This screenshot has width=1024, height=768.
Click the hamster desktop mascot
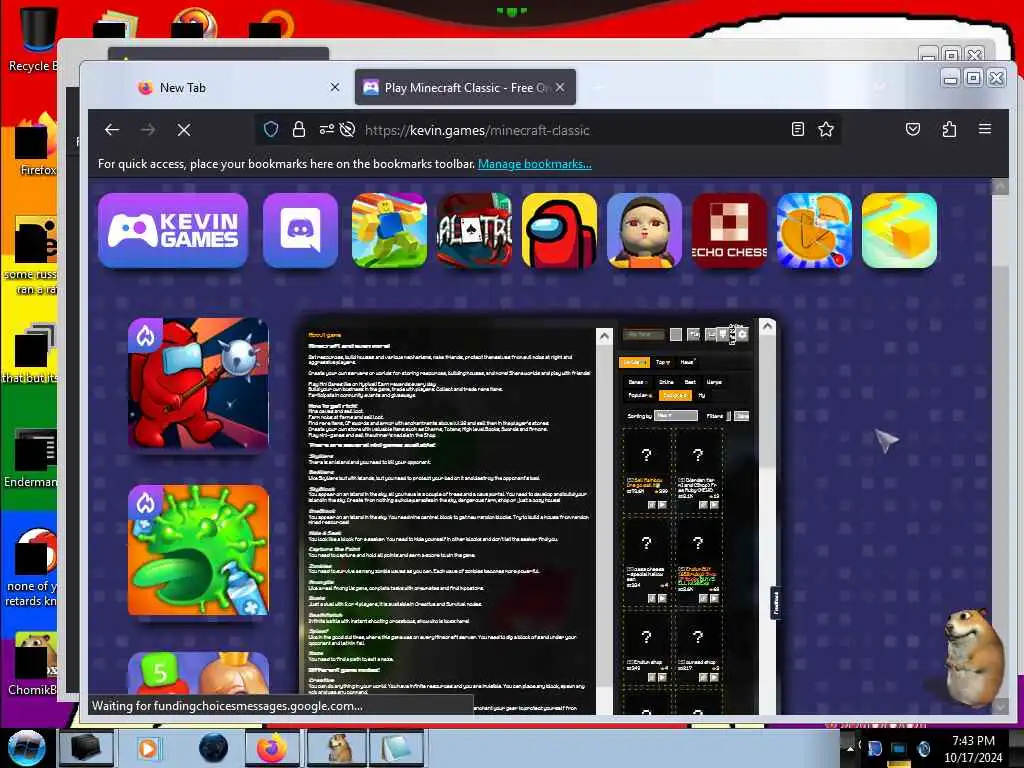coord(973,656)
